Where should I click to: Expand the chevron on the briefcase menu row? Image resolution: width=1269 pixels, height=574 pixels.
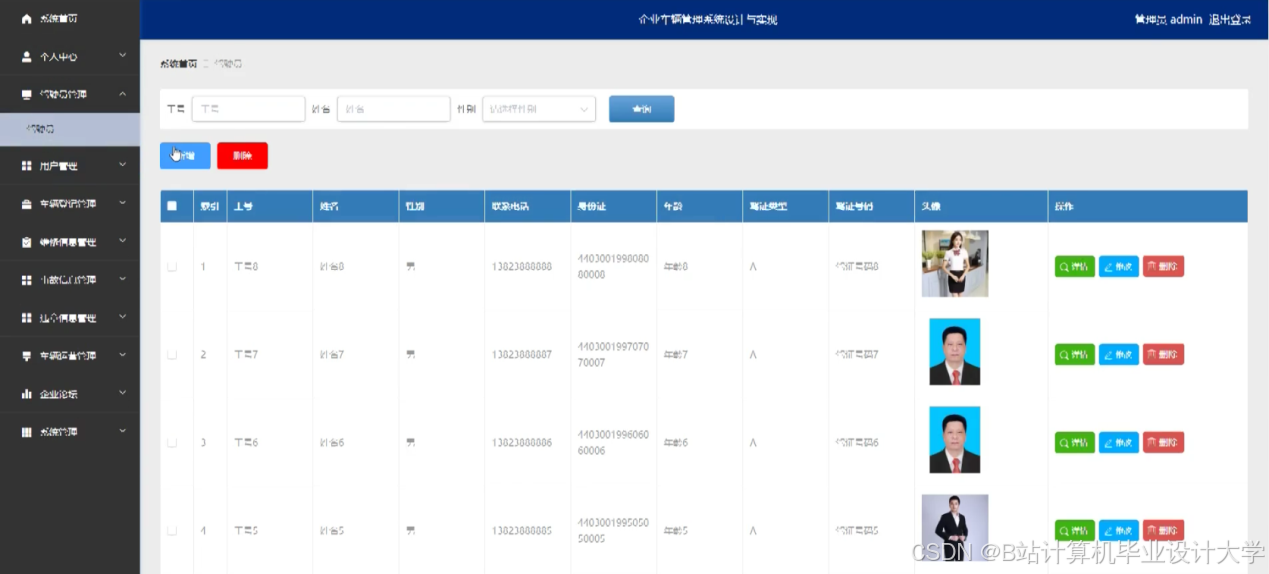(x=122, y=203)
